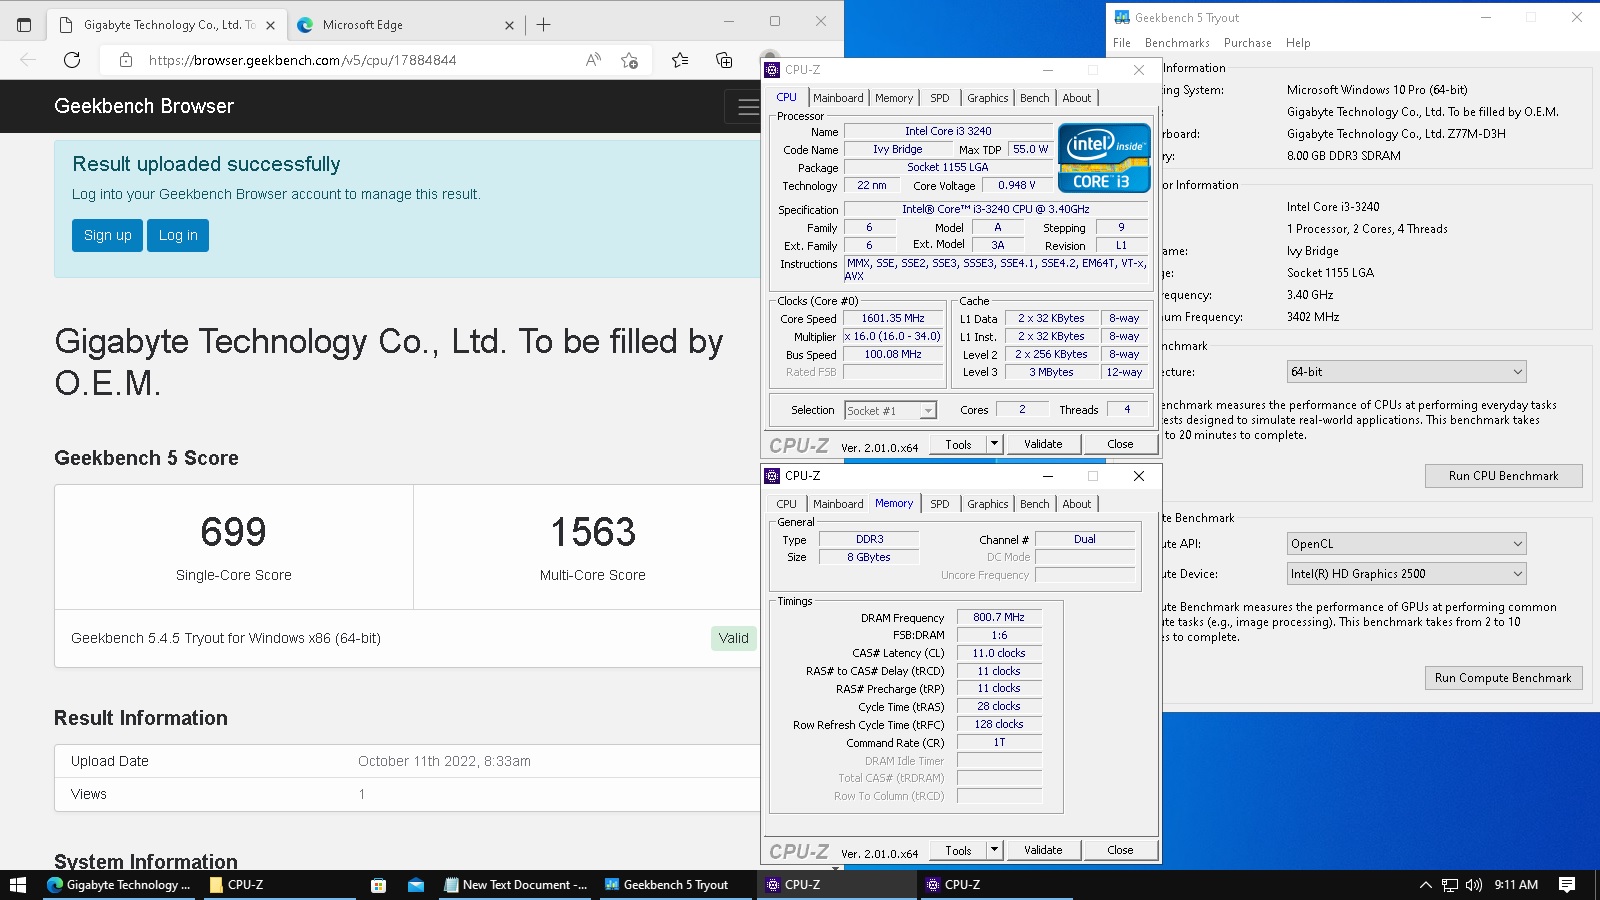The image size is (1600, 900).
Task: Open the action center notifications icon
Action: (x=1567, y=885)
